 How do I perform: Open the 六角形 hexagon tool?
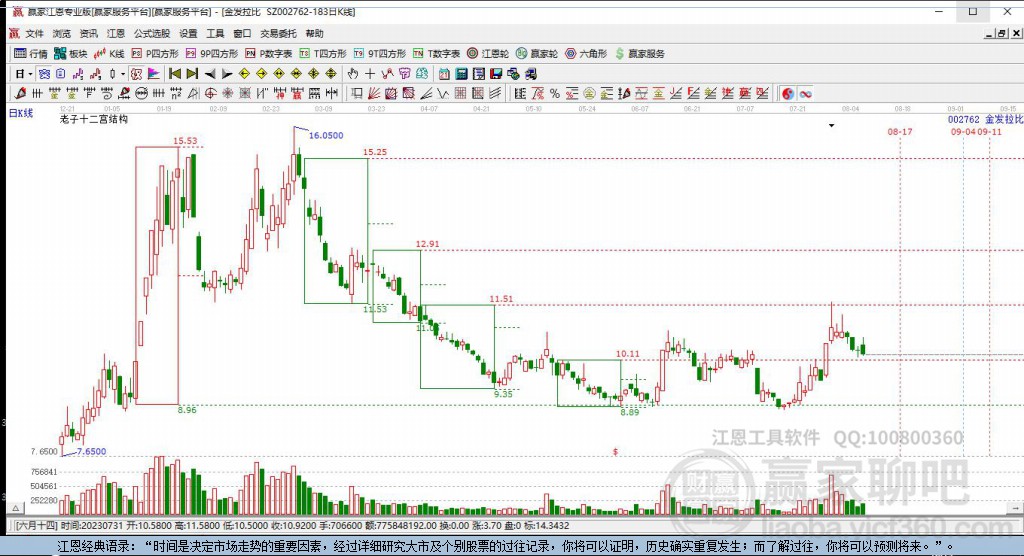pyautogui.click(x=586, y=54)
